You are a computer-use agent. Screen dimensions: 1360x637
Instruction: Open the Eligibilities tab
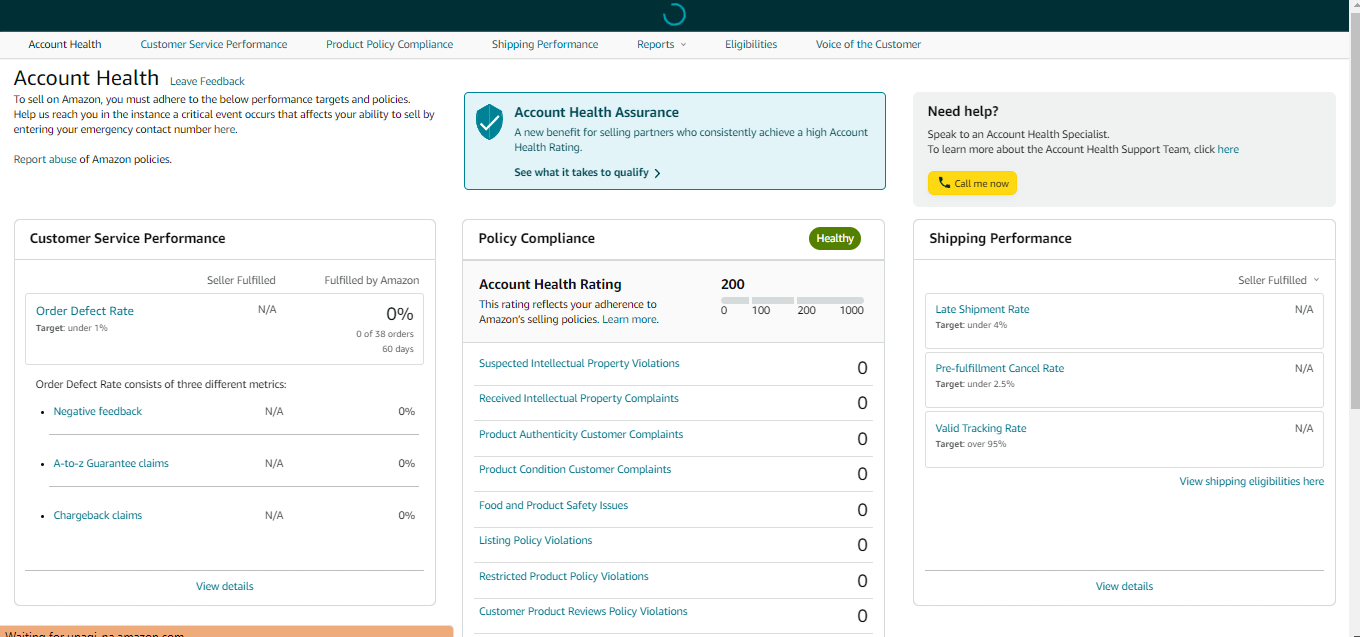click(751, 44)
